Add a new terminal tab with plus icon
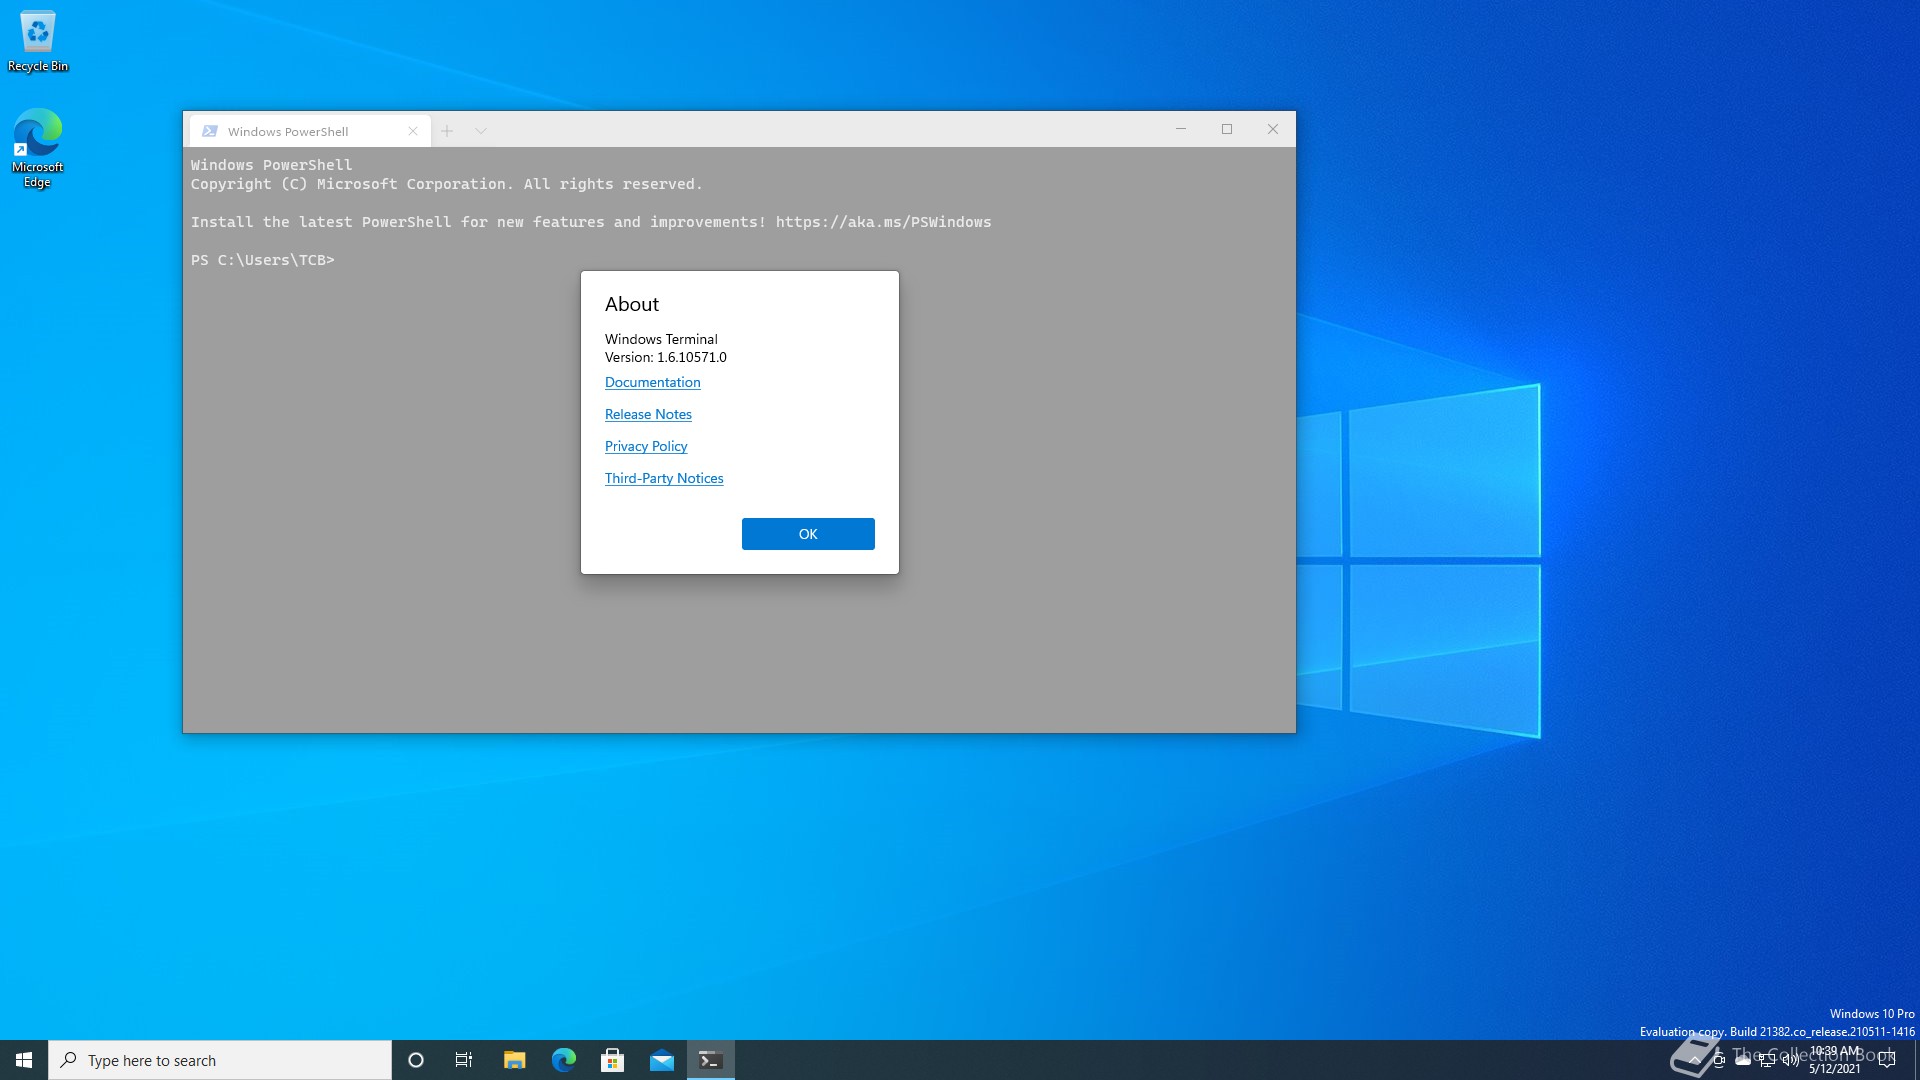The image size is (1920, 1080). pos(447,131)
